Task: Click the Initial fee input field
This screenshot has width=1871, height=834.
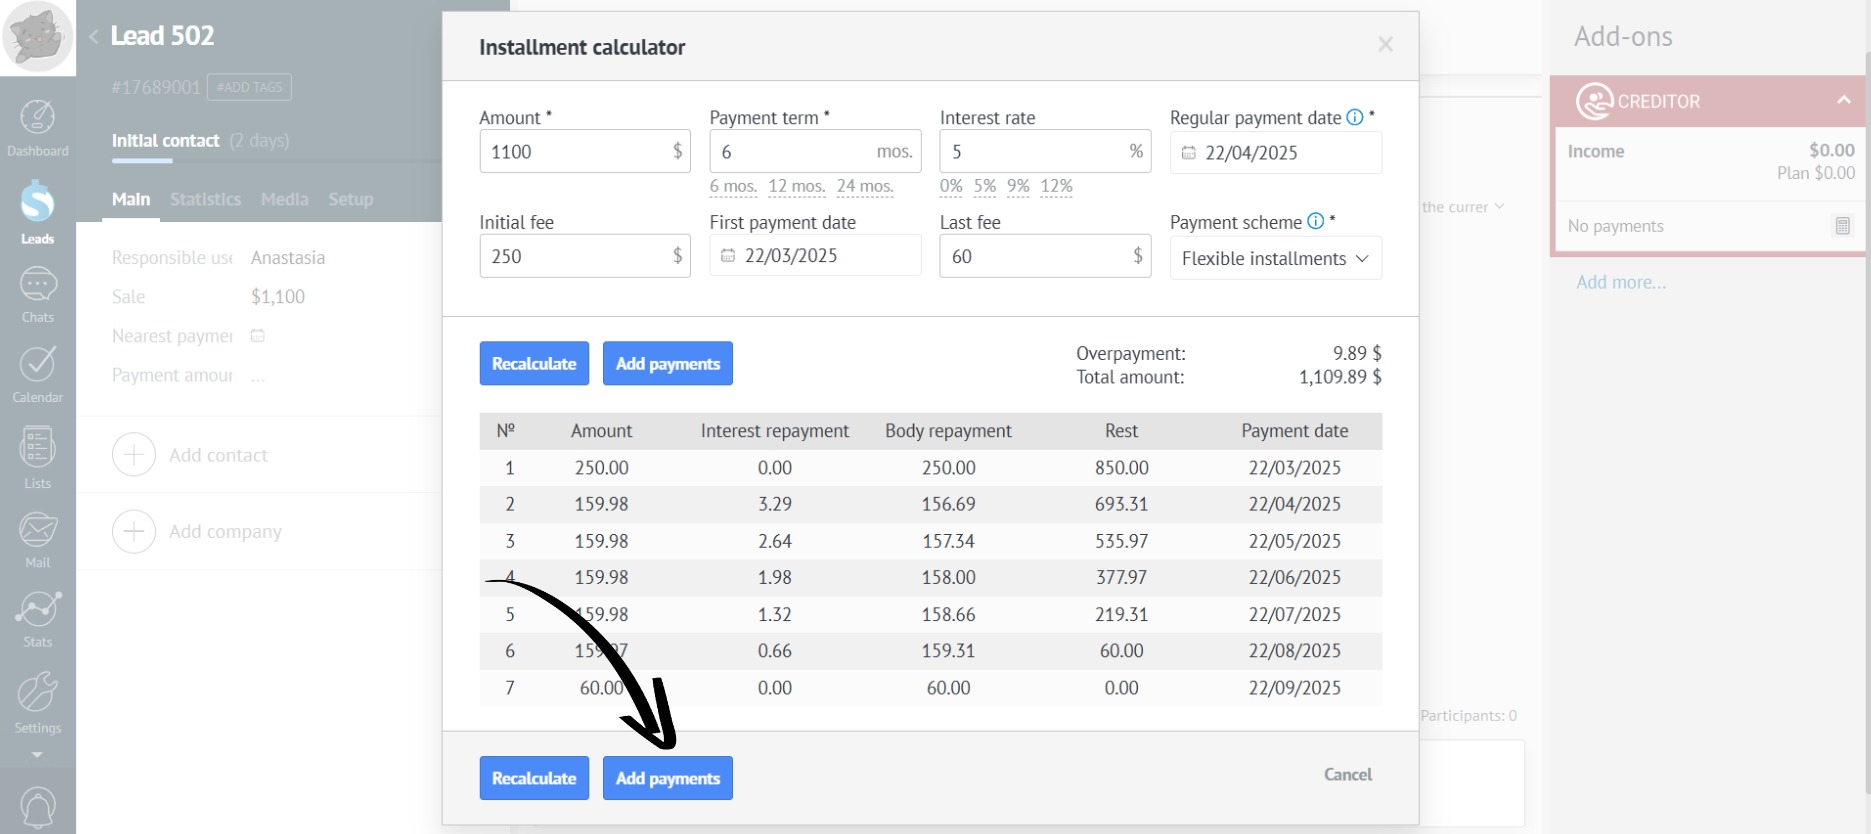Action: pyautogui.click(x=575, y=256)
